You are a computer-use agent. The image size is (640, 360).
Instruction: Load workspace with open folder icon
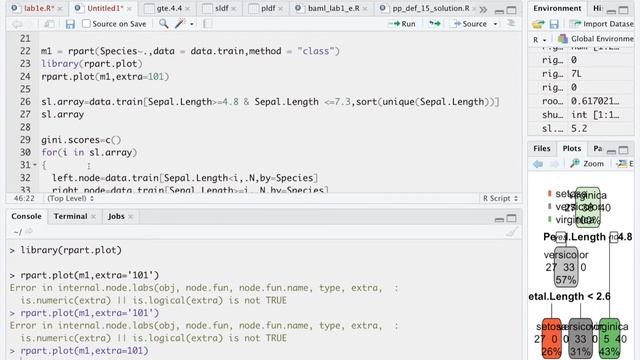click(538, 24)
